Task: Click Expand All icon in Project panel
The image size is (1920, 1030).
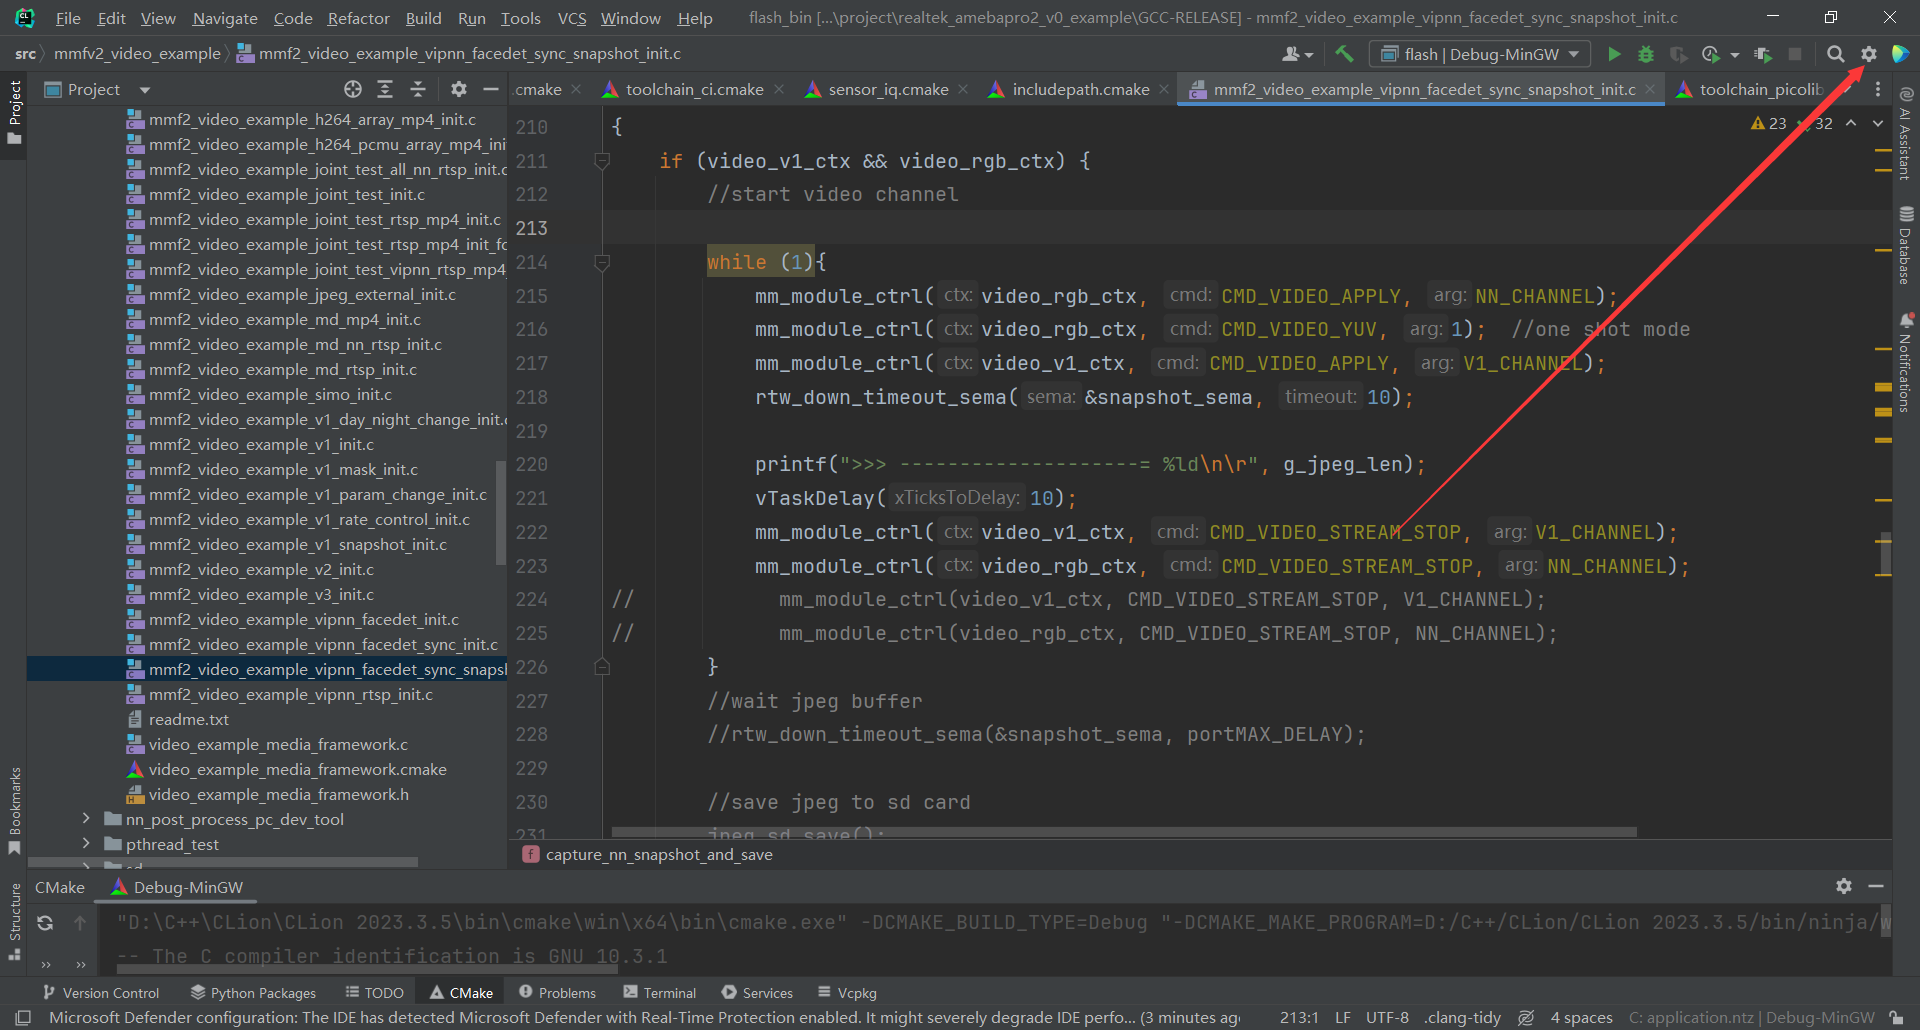Action: pyautogui.click(x=385, y=89)
